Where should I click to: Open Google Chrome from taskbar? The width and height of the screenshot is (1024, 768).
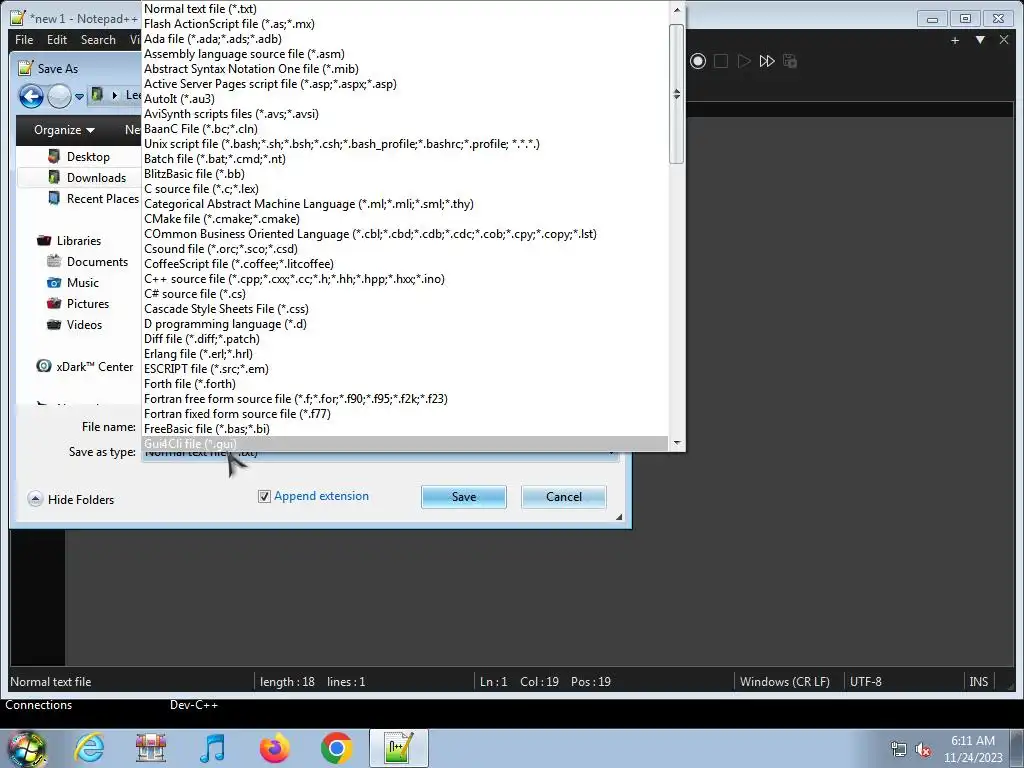coord(336,748)
